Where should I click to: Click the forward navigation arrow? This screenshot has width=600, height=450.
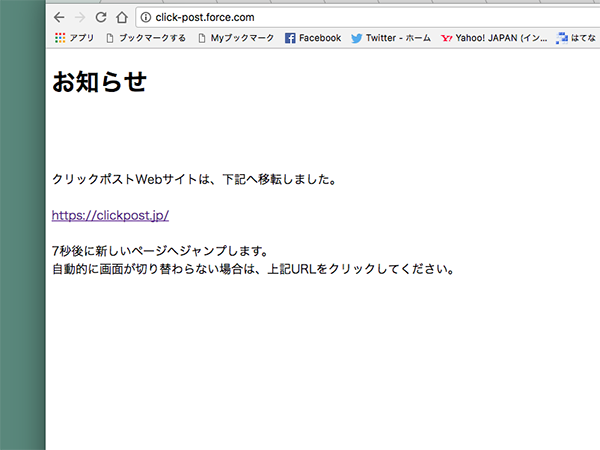point(80,17)
